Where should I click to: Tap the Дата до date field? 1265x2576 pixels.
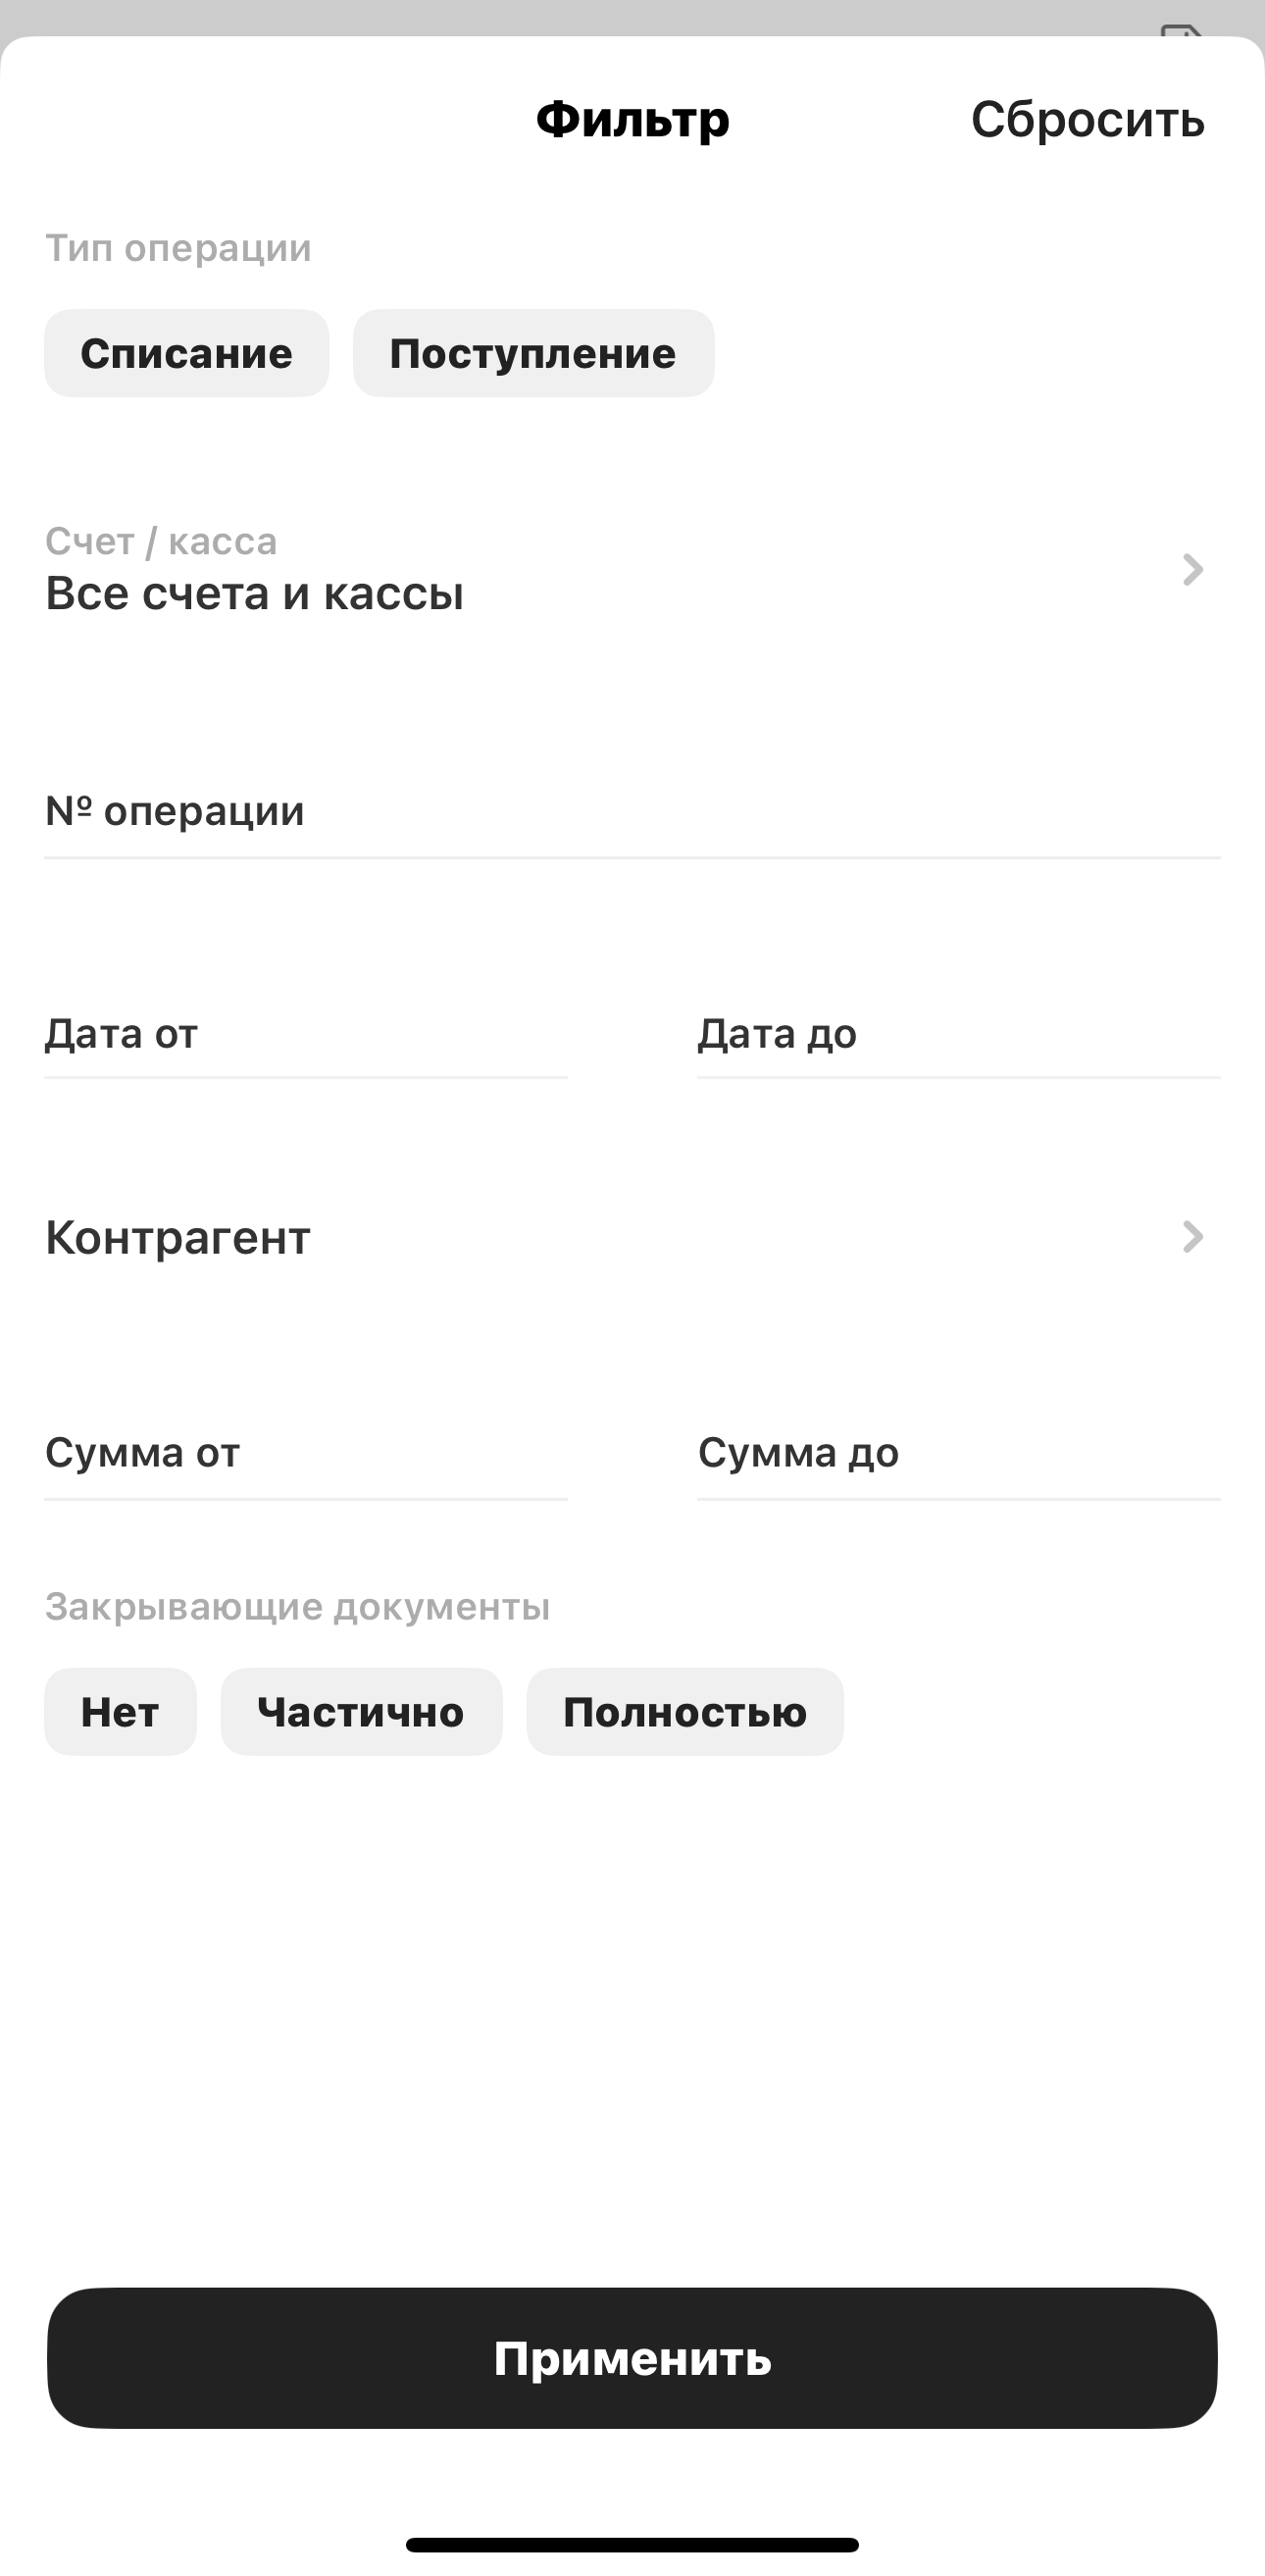point(958,1034)
